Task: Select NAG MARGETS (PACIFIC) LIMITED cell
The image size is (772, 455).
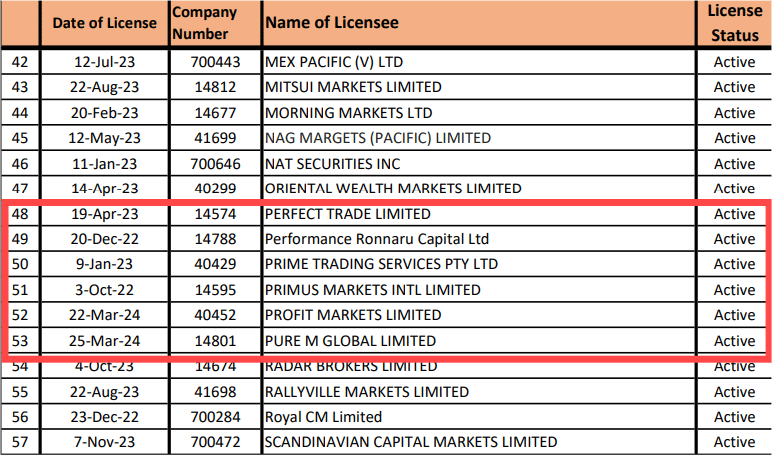Action: [378, 138]
